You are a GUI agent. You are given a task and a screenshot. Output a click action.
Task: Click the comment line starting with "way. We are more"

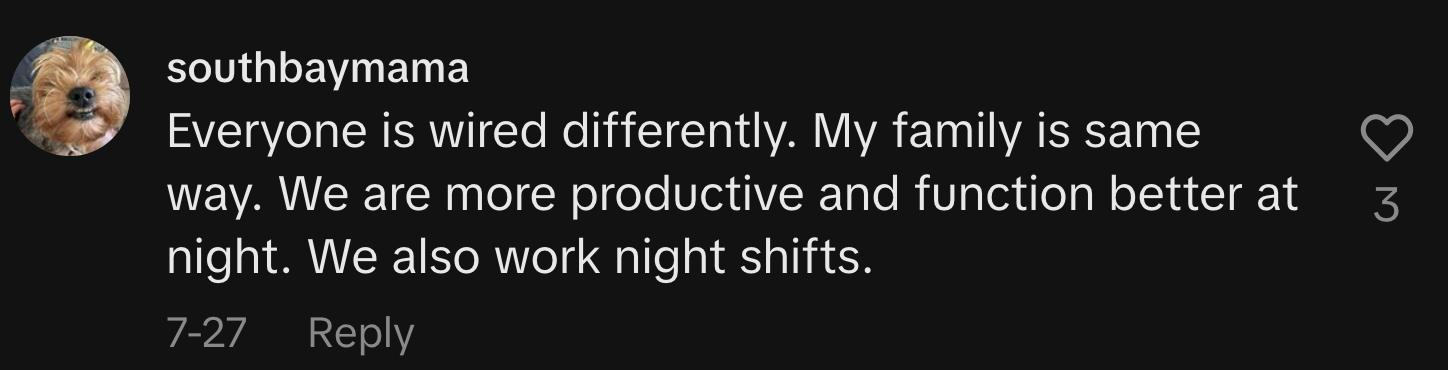click(732, 195)
